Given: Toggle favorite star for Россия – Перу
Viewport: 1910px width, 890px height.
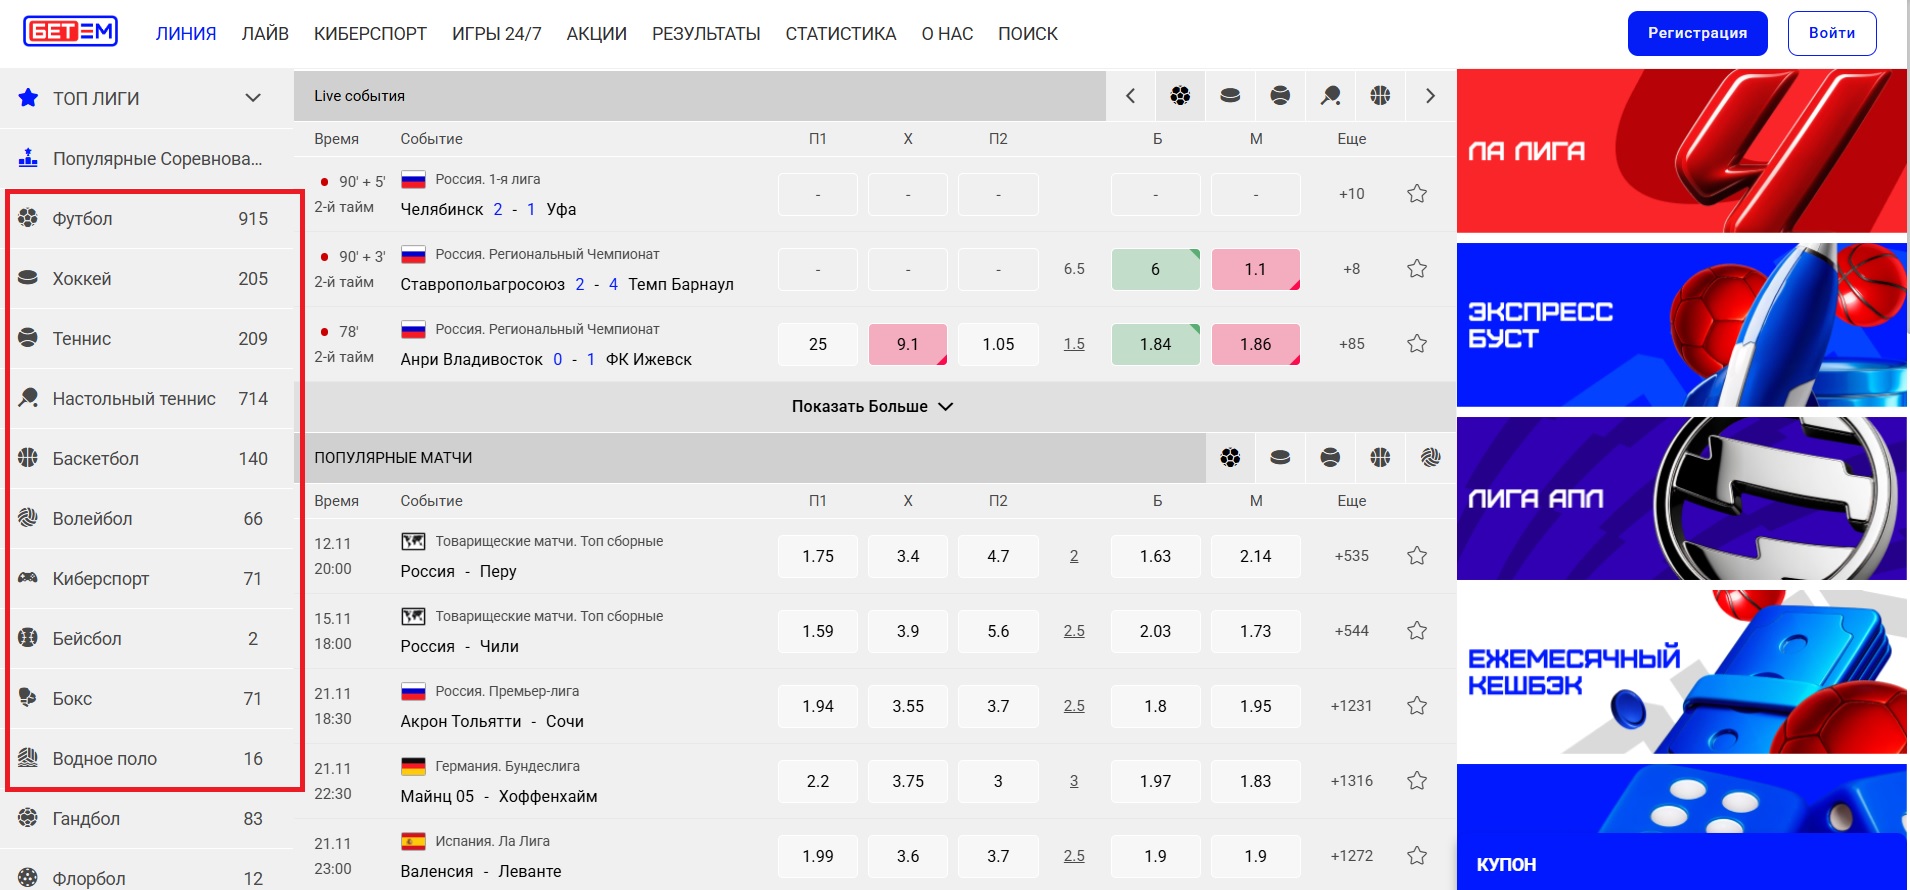Looking at the screenshot, I should tap(1416, 556).
